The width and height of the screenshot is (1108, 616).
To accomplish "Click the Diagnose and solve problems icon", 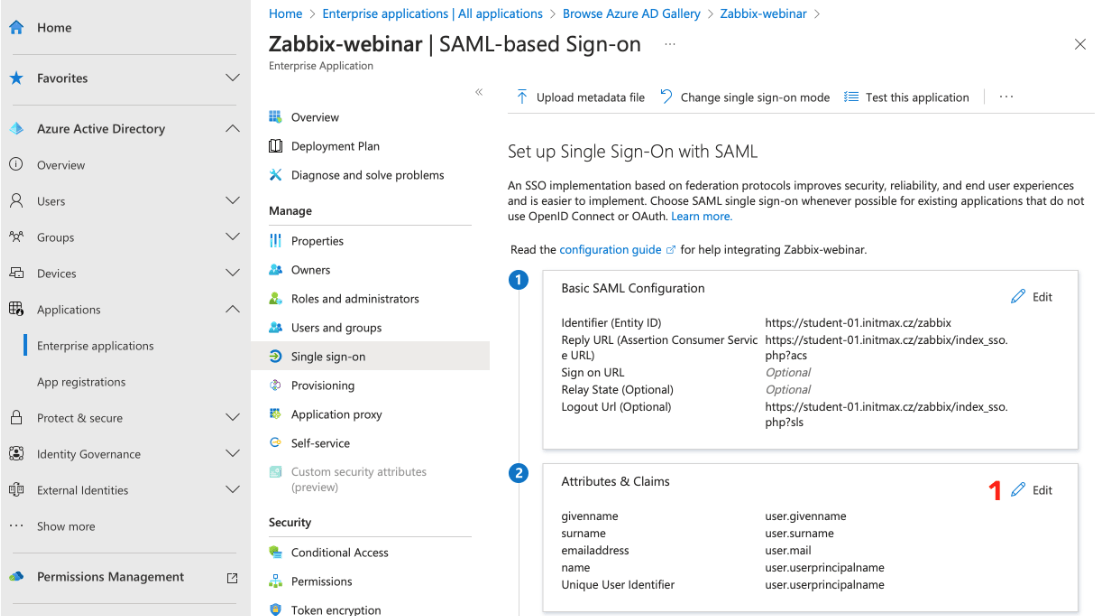I will click(276, 175).
